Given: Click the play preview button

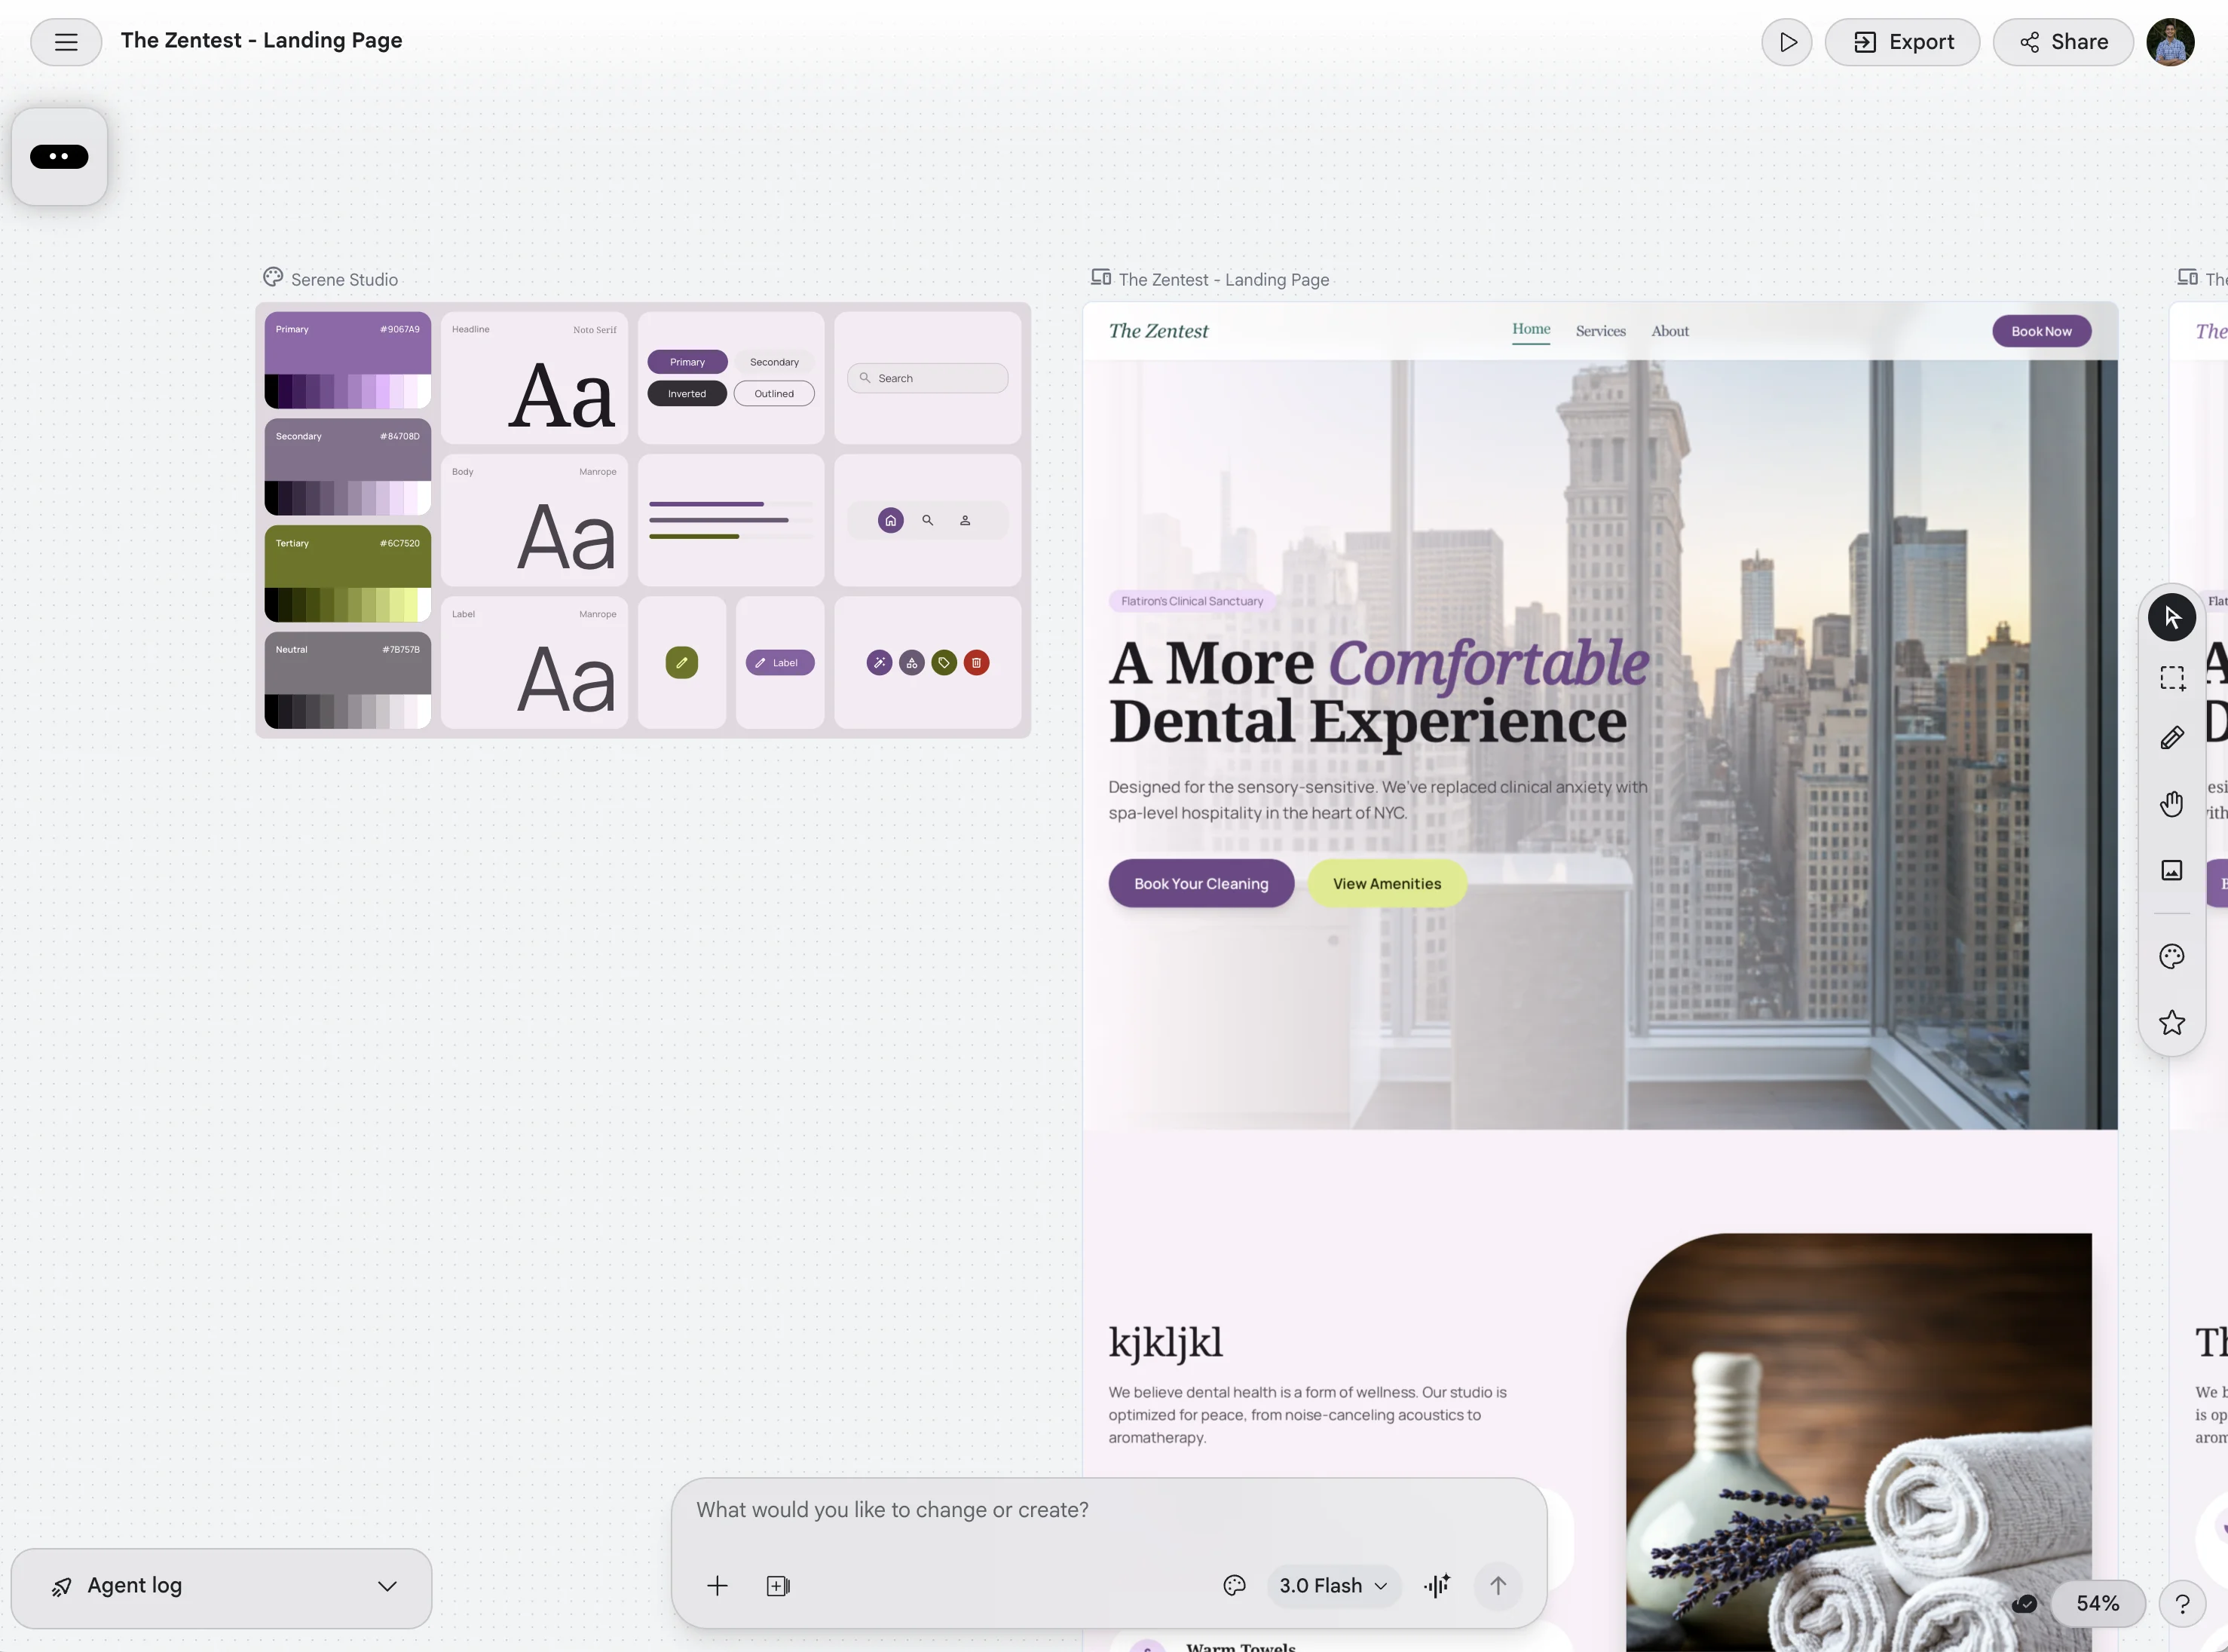Looking at the screenshot, I should pos(1787,42).
